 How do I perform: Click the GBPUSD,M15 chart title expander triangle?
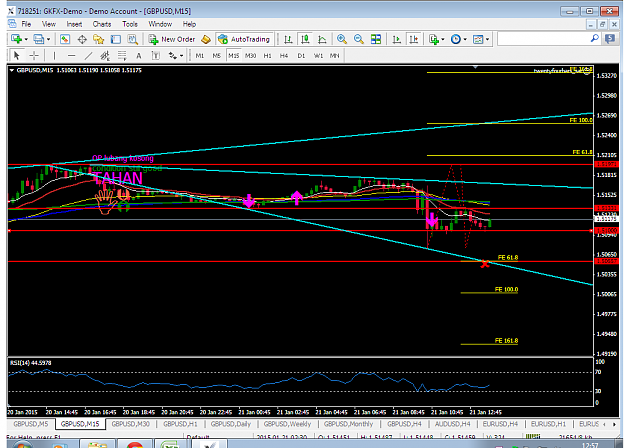click(12, 71)
